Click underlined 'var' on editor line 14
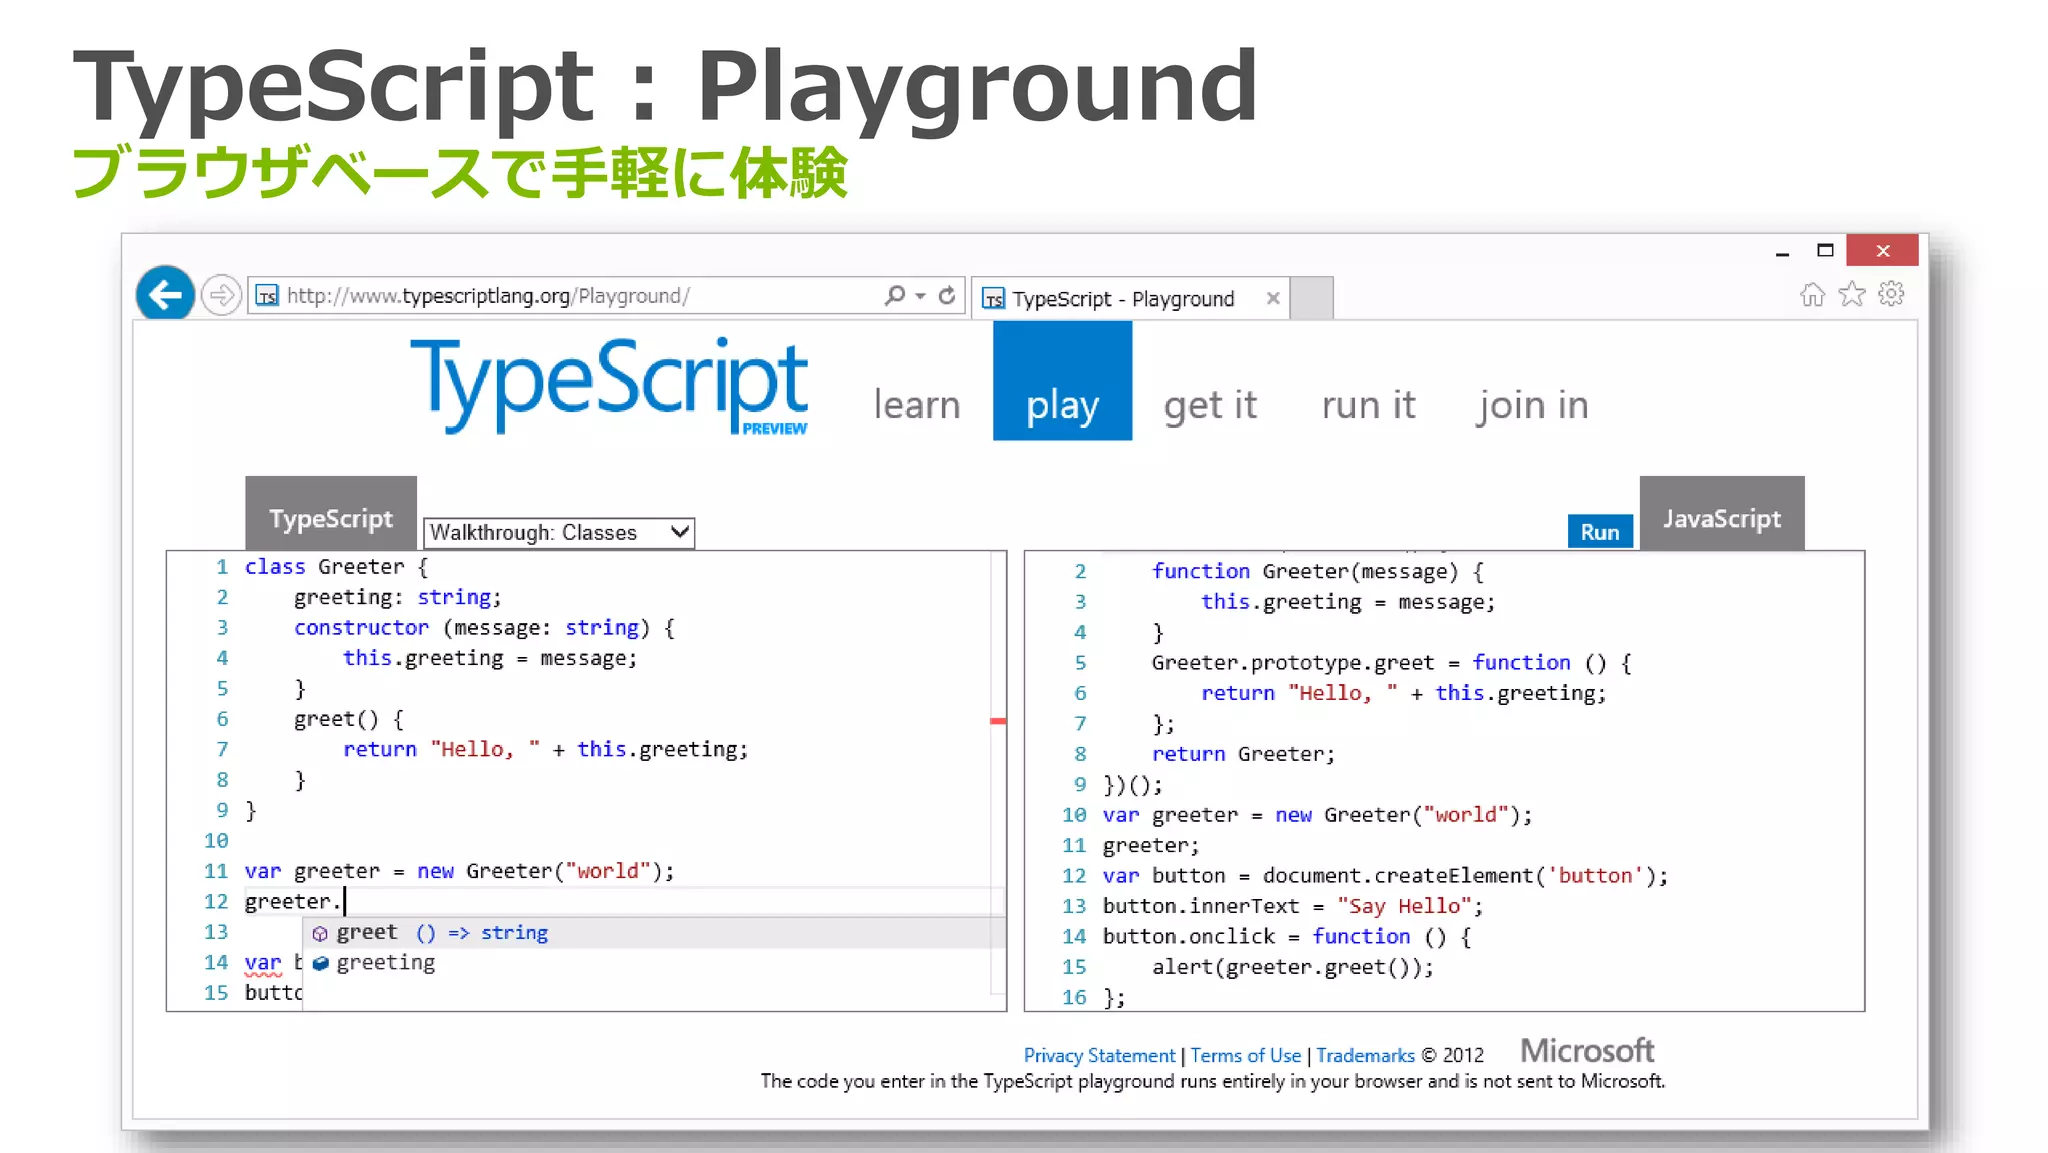Viewport: 2048px width, 1153px height. [x=263, y=962]
